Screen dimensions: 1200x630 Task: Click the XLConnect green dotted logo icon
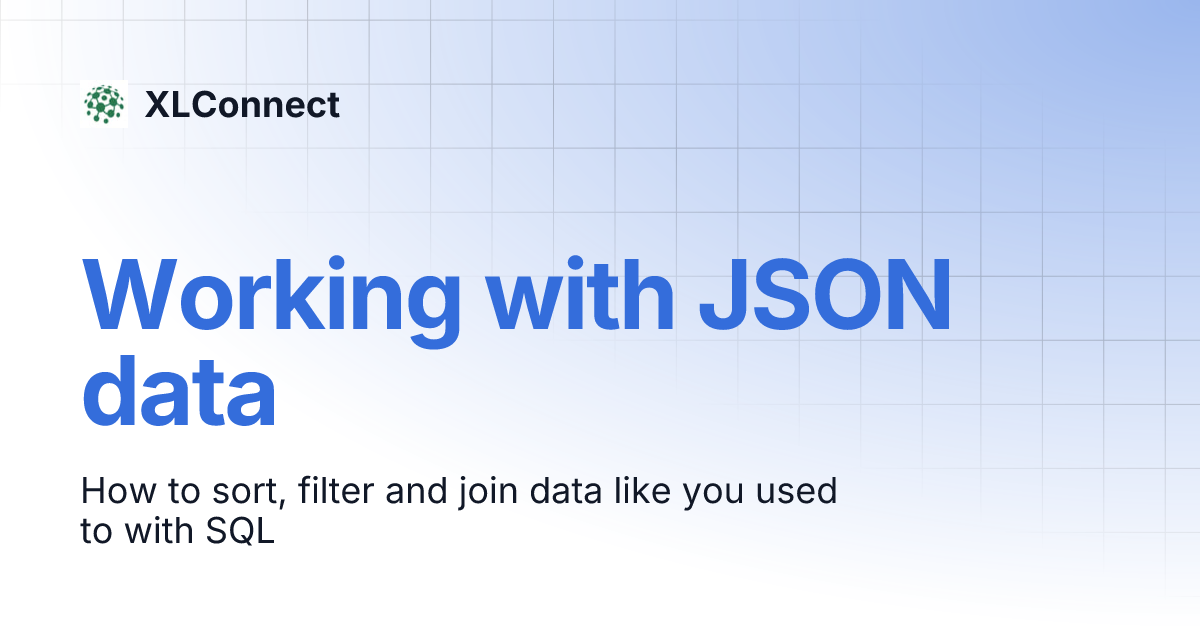104,104
